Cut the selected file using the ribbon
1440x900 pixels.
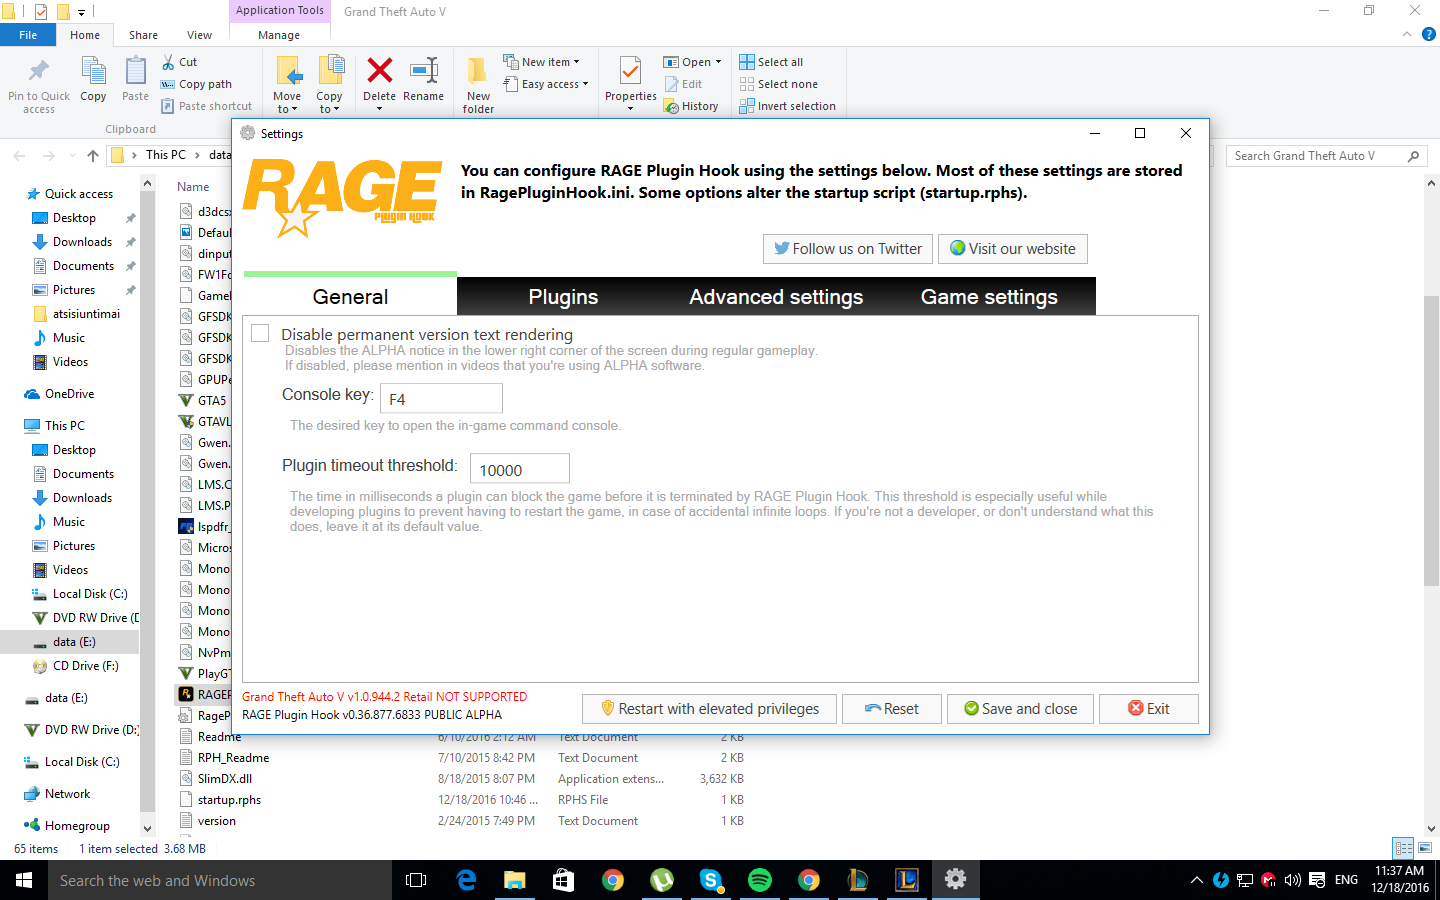[x=180, y=62]
